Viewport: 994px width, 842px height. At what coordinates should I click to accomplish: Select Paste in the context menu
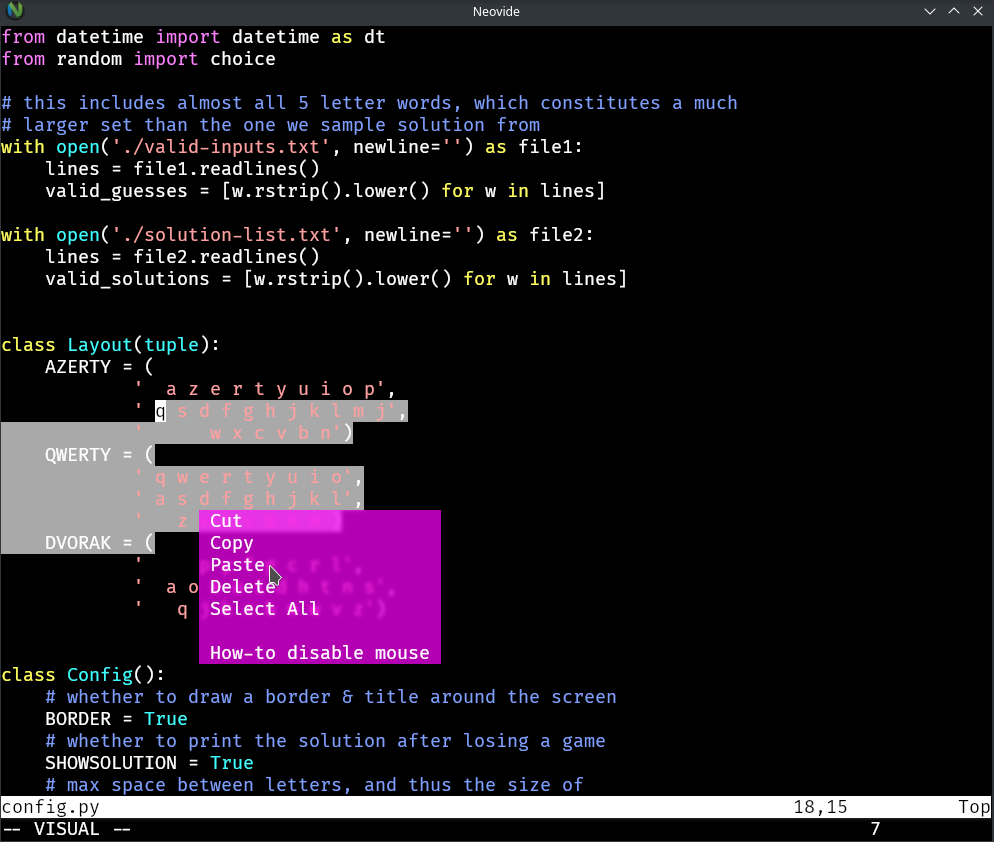[x=237, y=564]
